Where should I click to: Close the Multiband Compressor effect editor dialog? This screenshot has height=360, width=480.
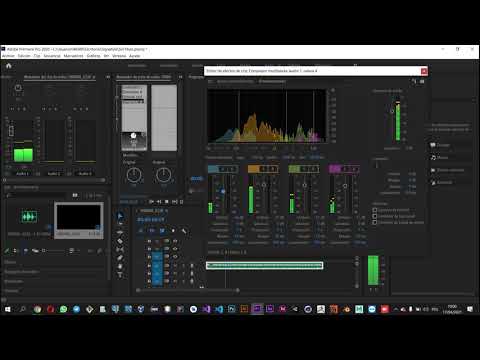[424, 71]
